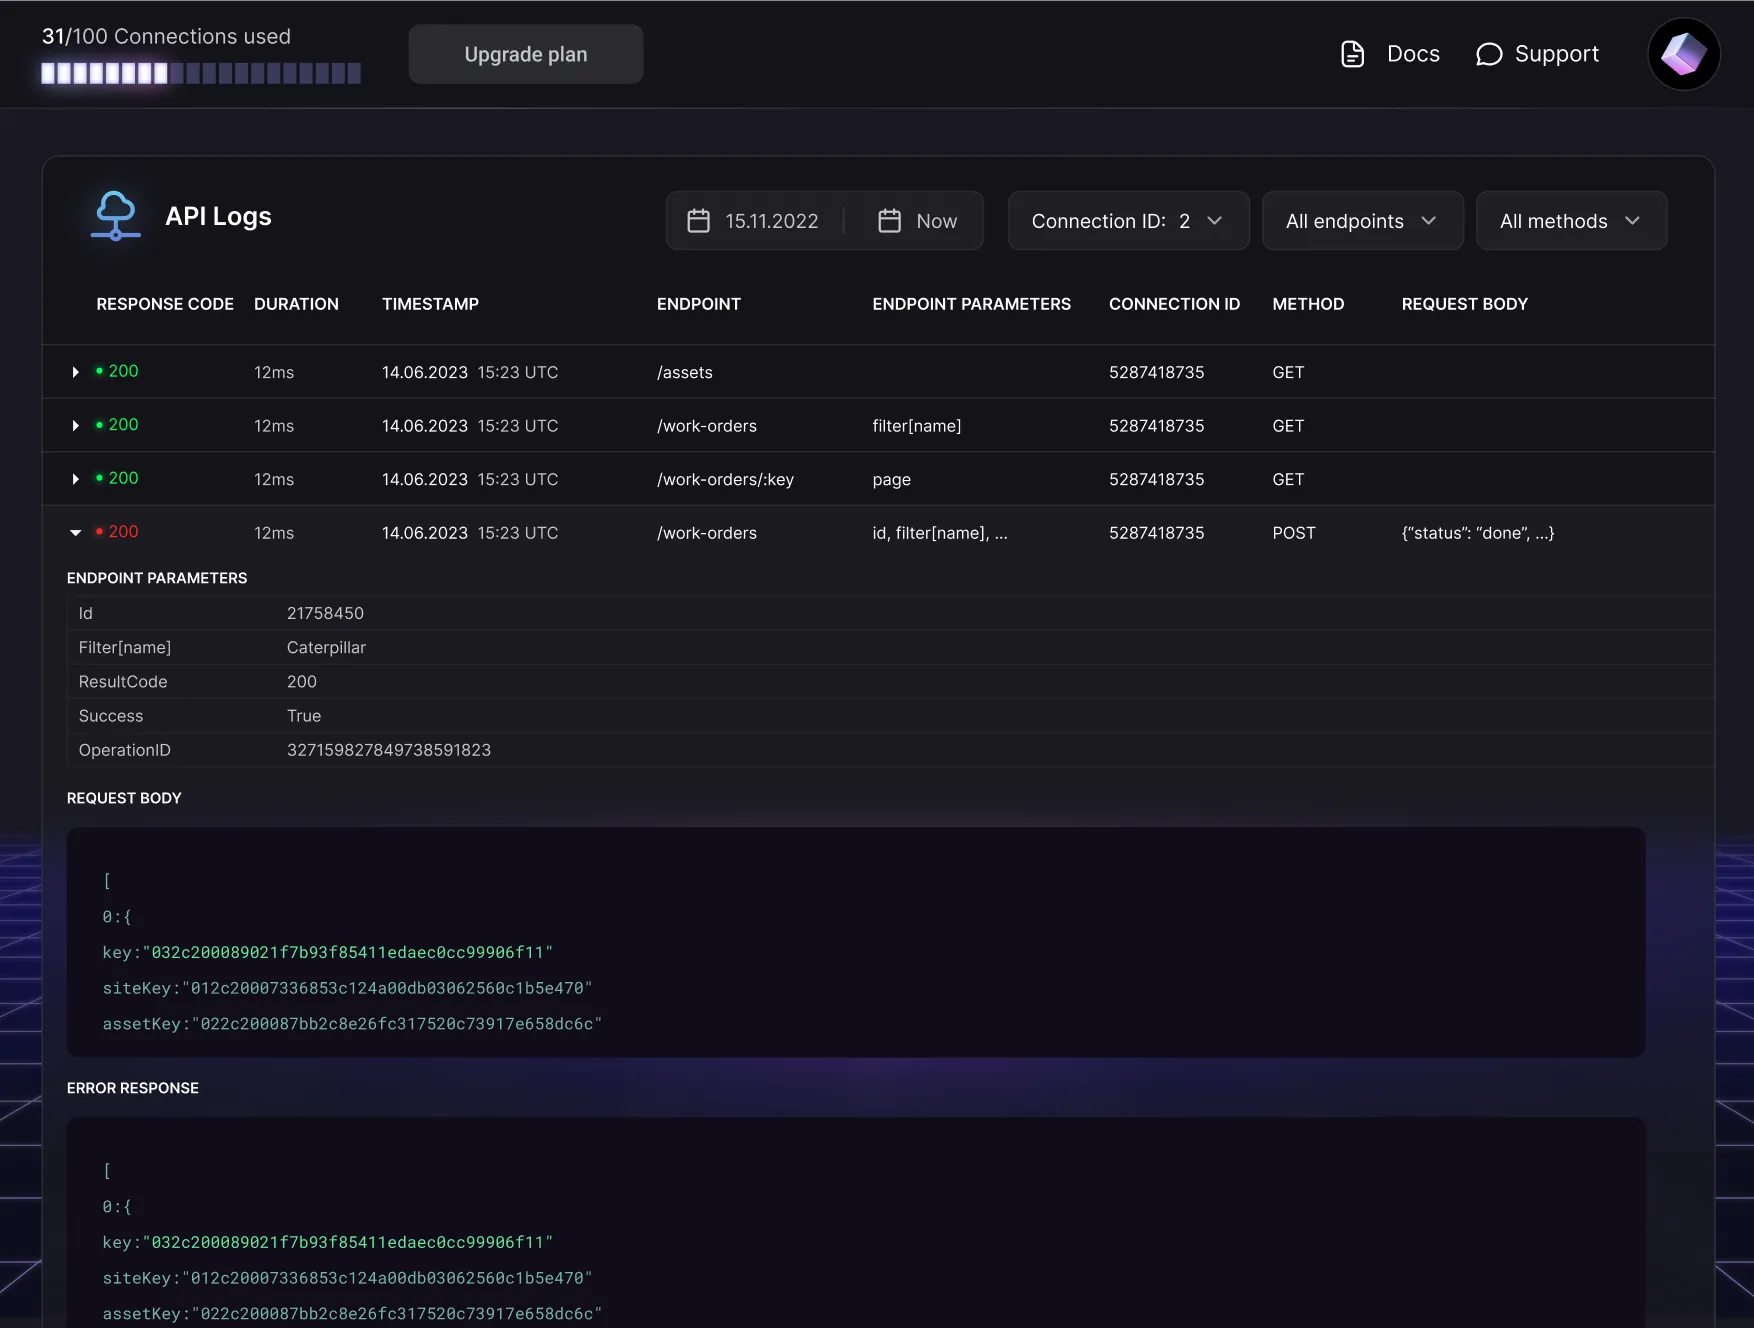Click the calendar icon beside Now
This screenshot has width=1754, height=1328.
pos(890,221)
